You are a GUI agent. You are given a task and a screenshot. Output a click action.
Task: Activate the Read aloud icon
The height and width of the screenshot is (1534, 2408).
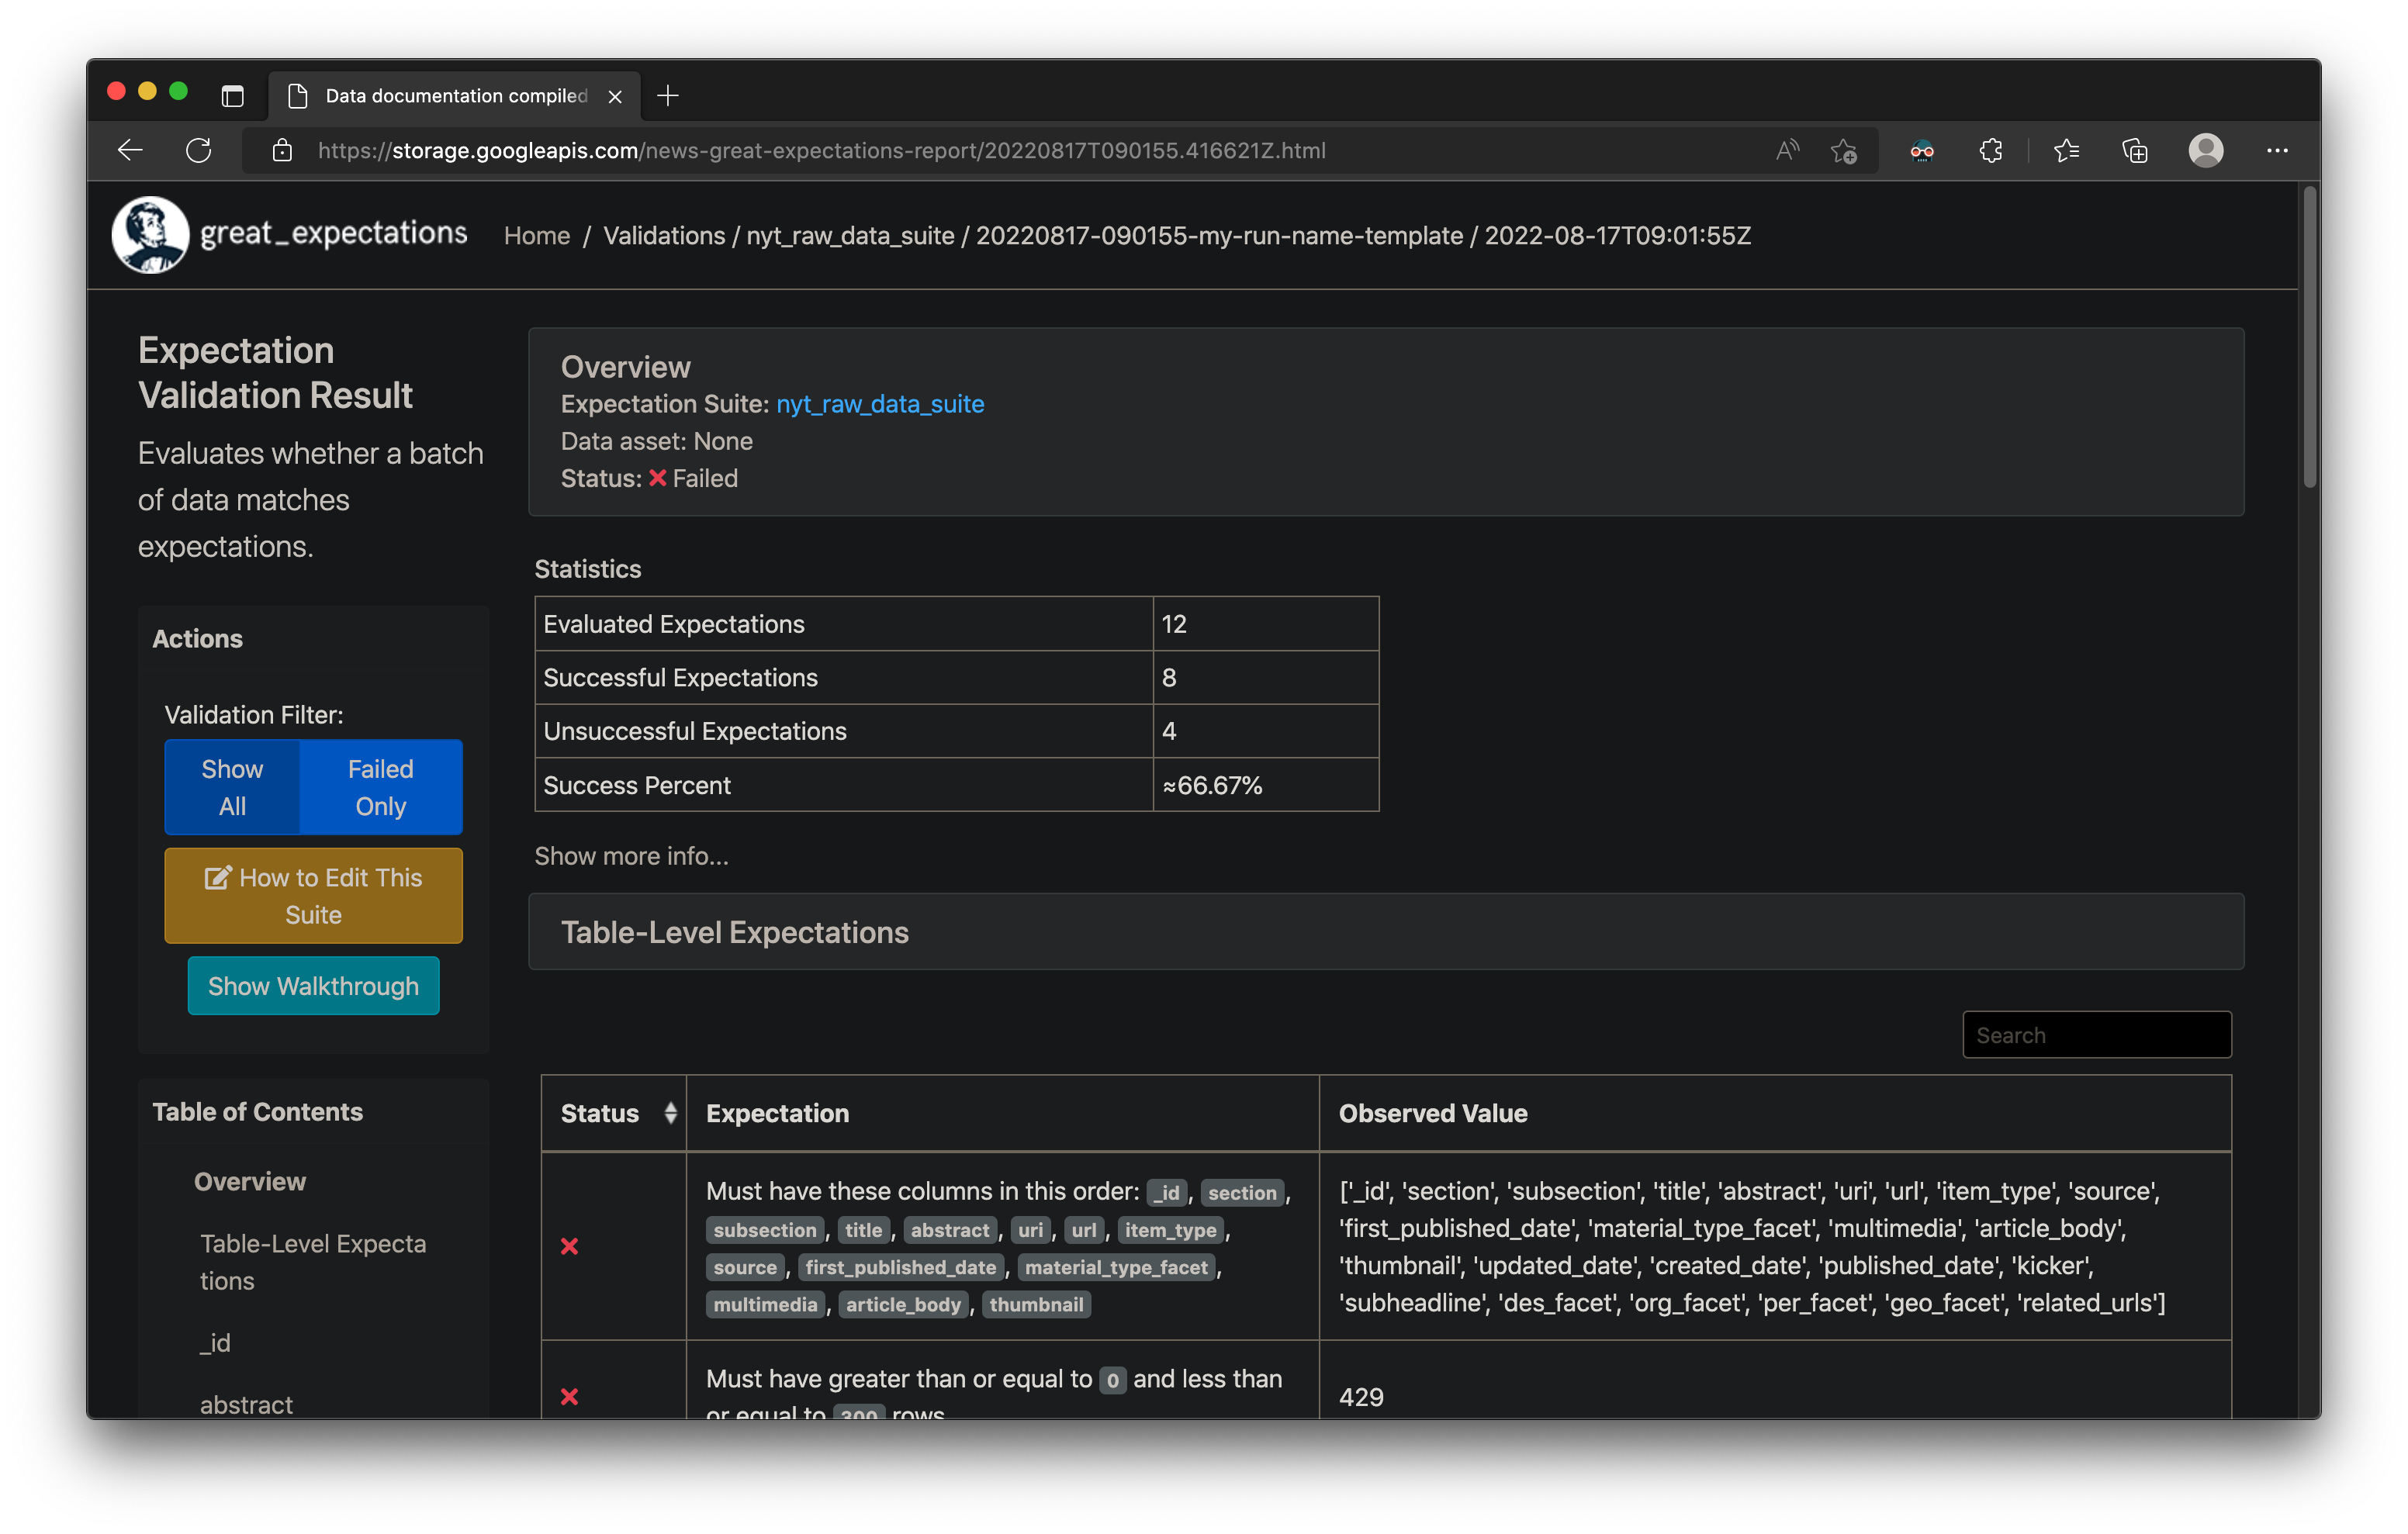pyautogui.click(x=1787, y=150)
